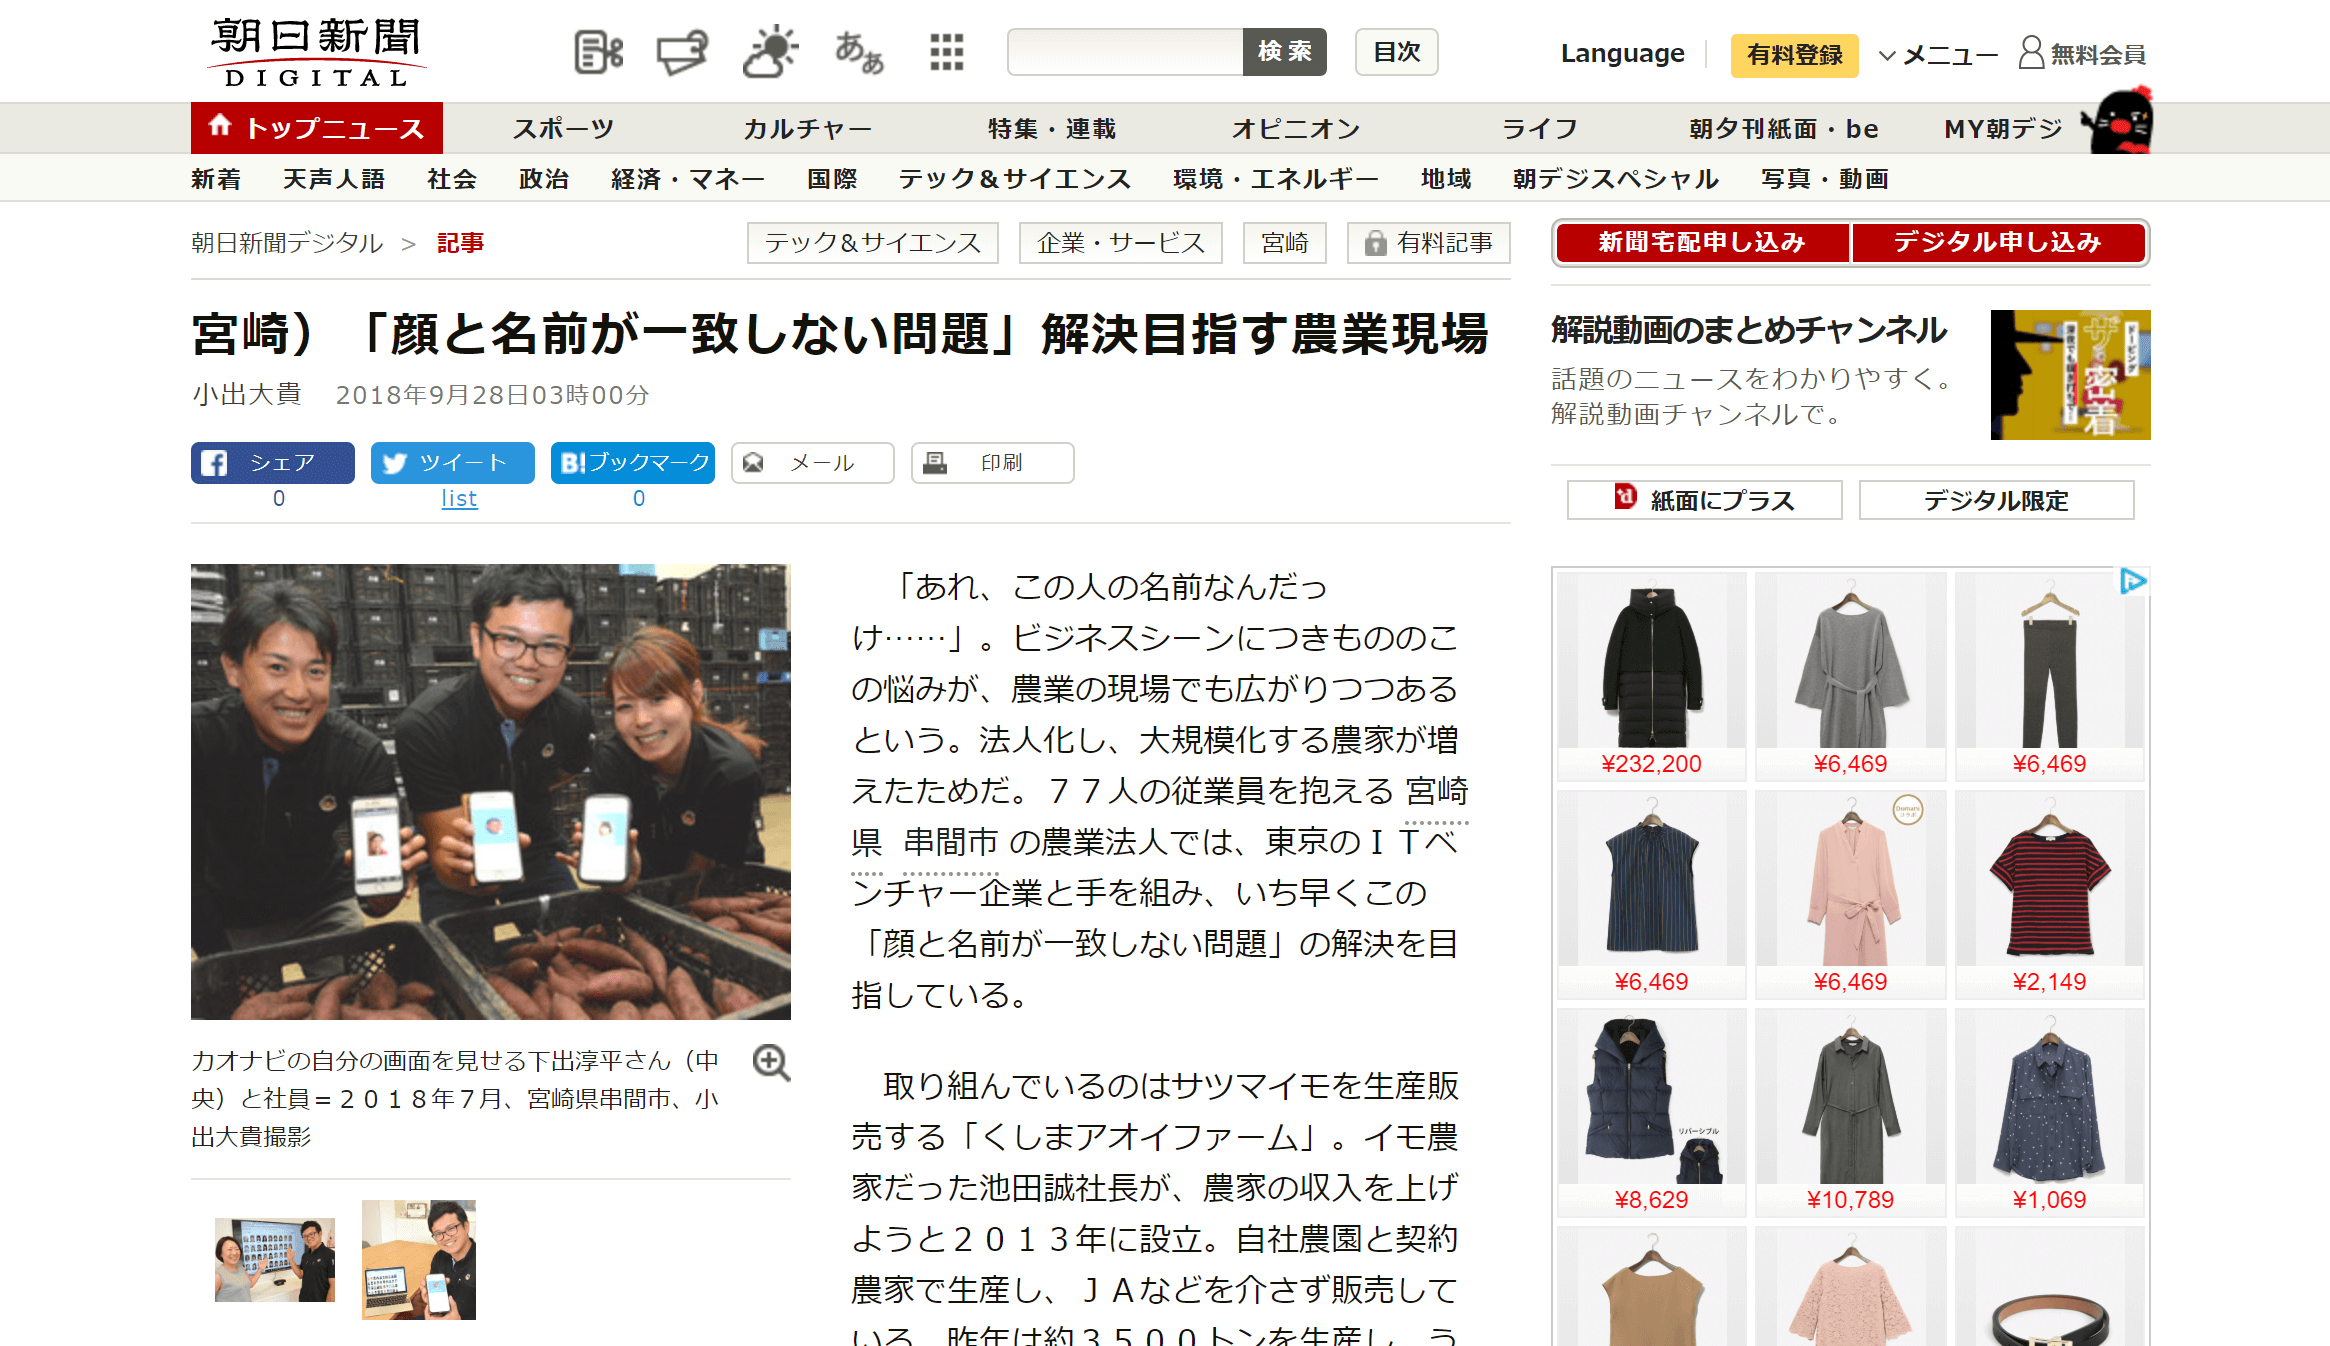2330x1346 pixels.
Task: Click the 宮崎 tag button
Action: tap(1284, 243)
